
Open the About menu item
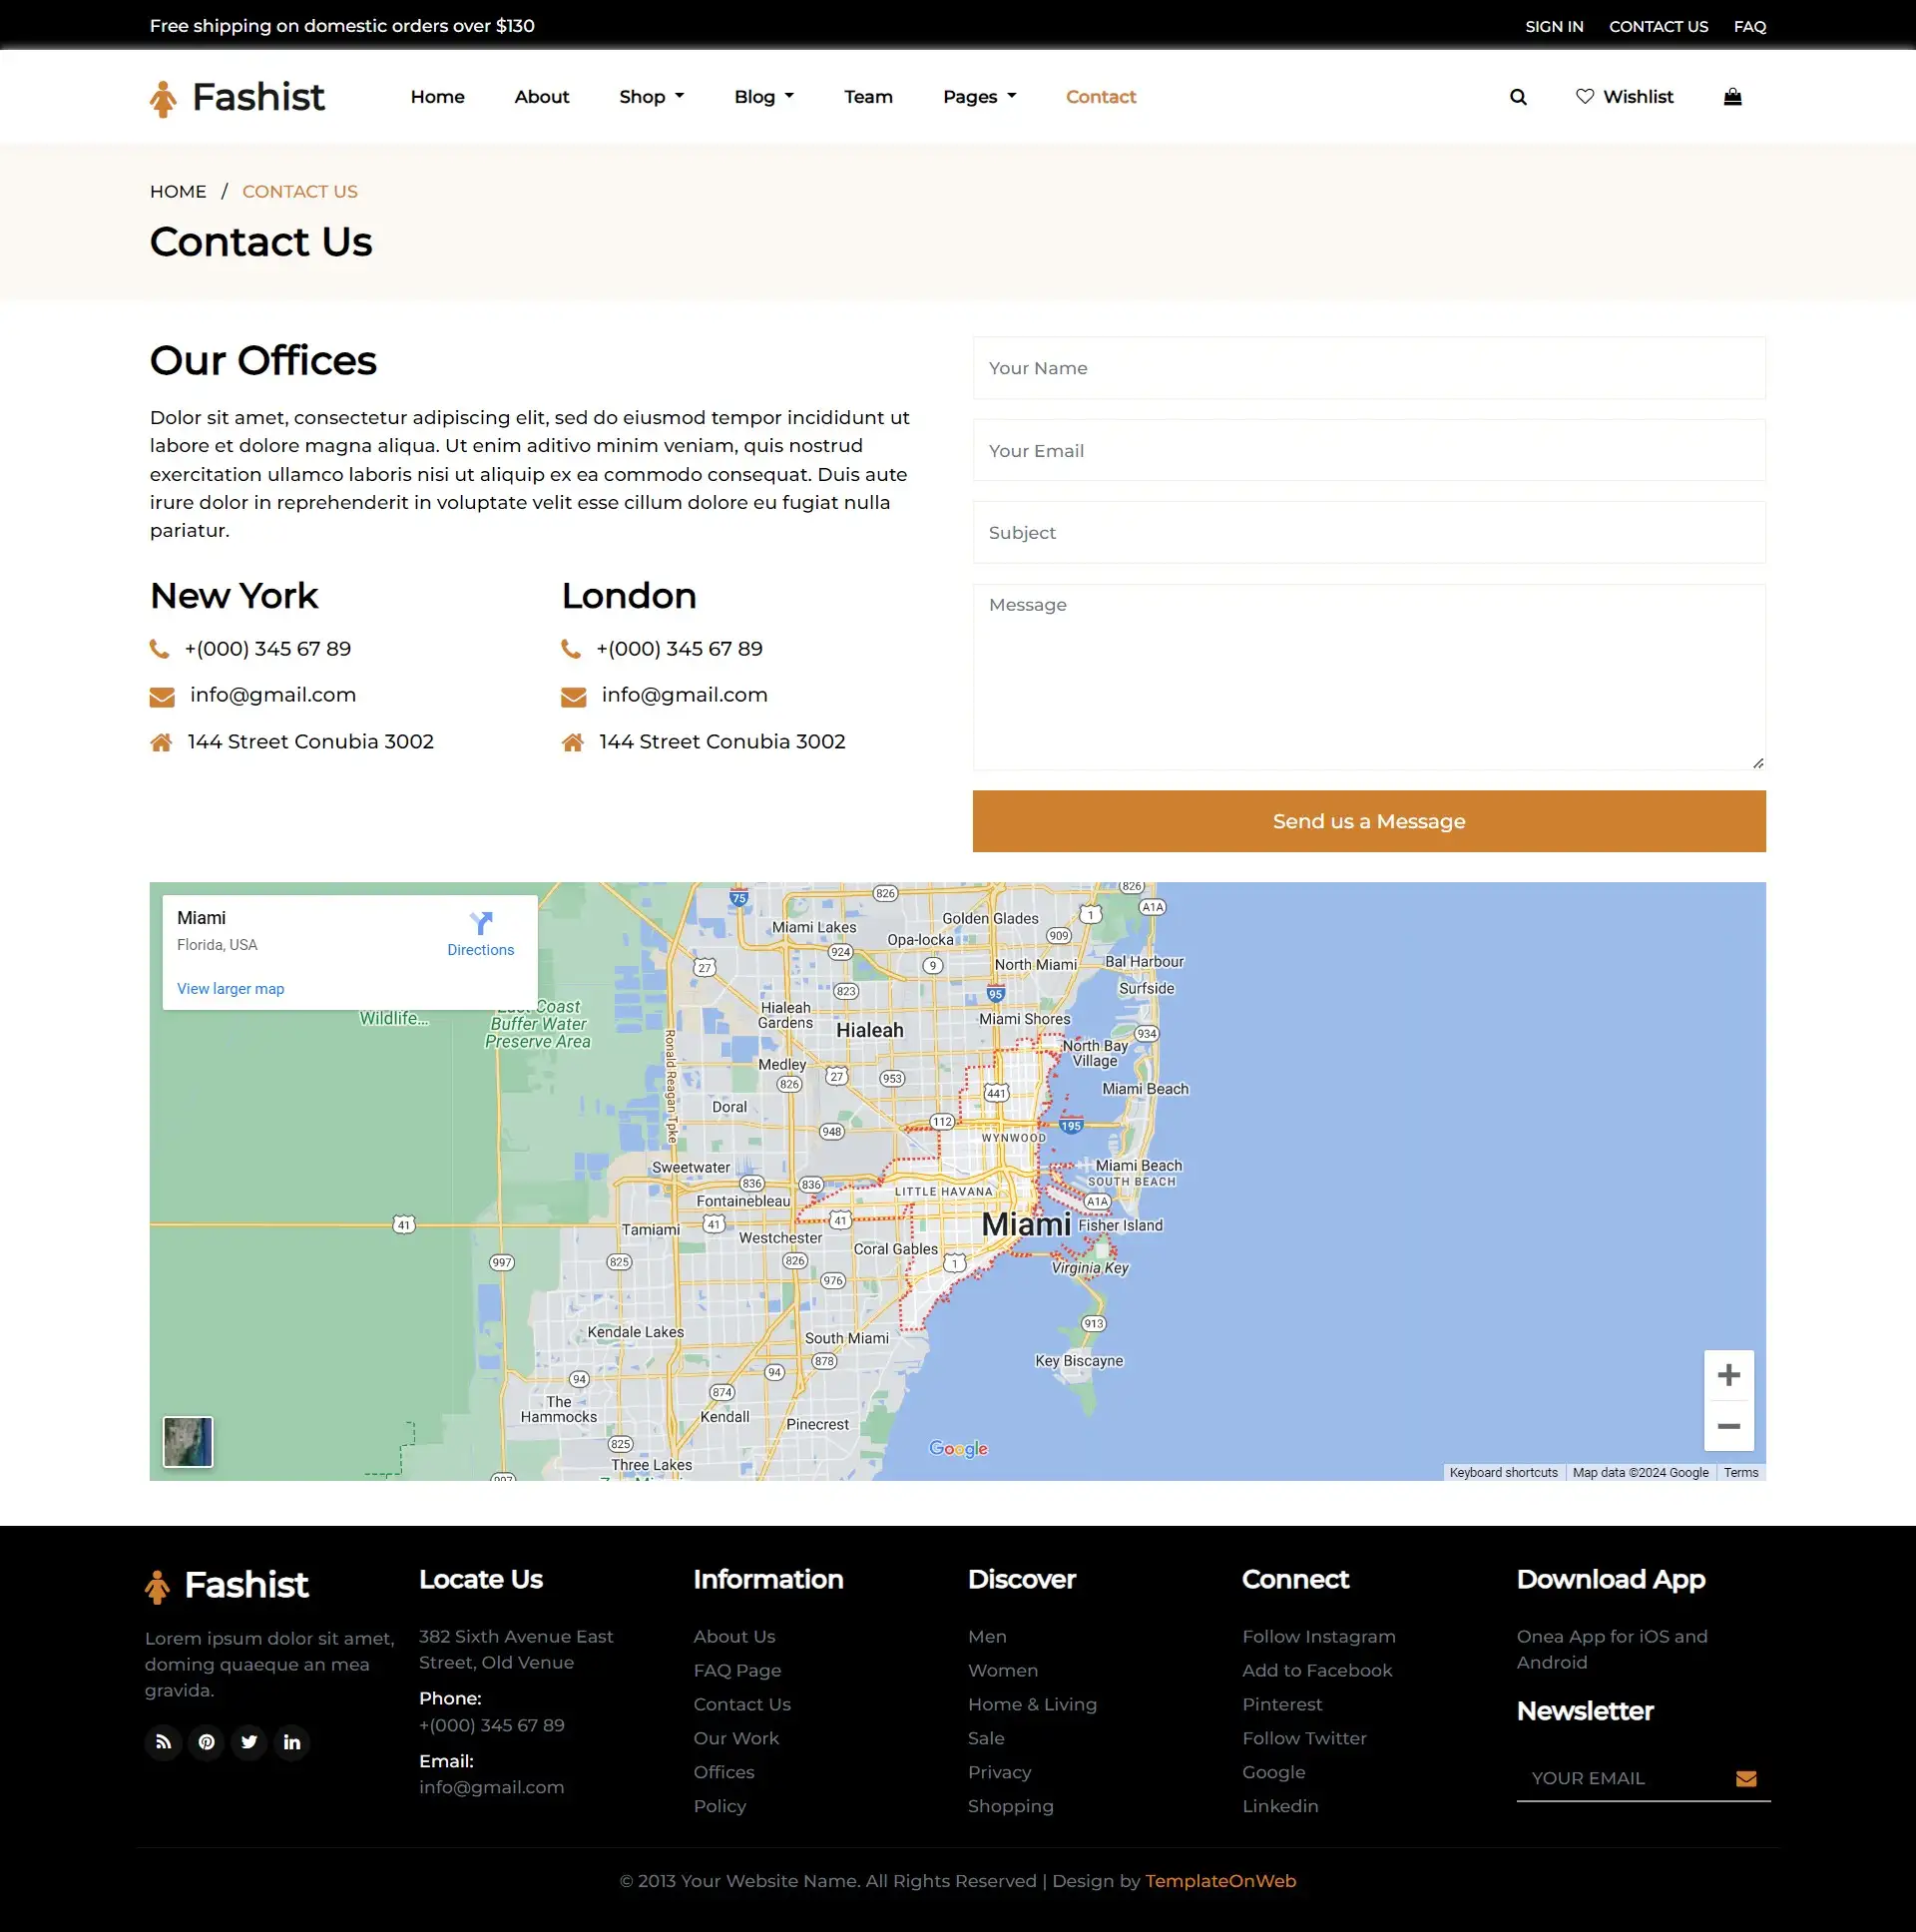click(541, 97)
